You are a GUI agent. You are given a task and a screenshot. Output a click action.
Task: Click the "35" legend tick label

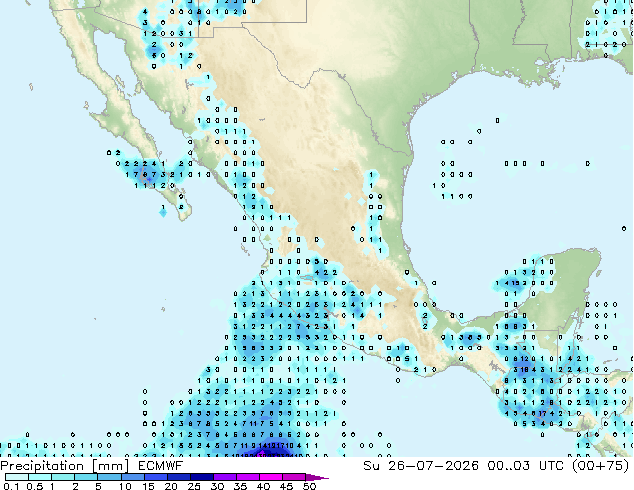coord(240,486)
